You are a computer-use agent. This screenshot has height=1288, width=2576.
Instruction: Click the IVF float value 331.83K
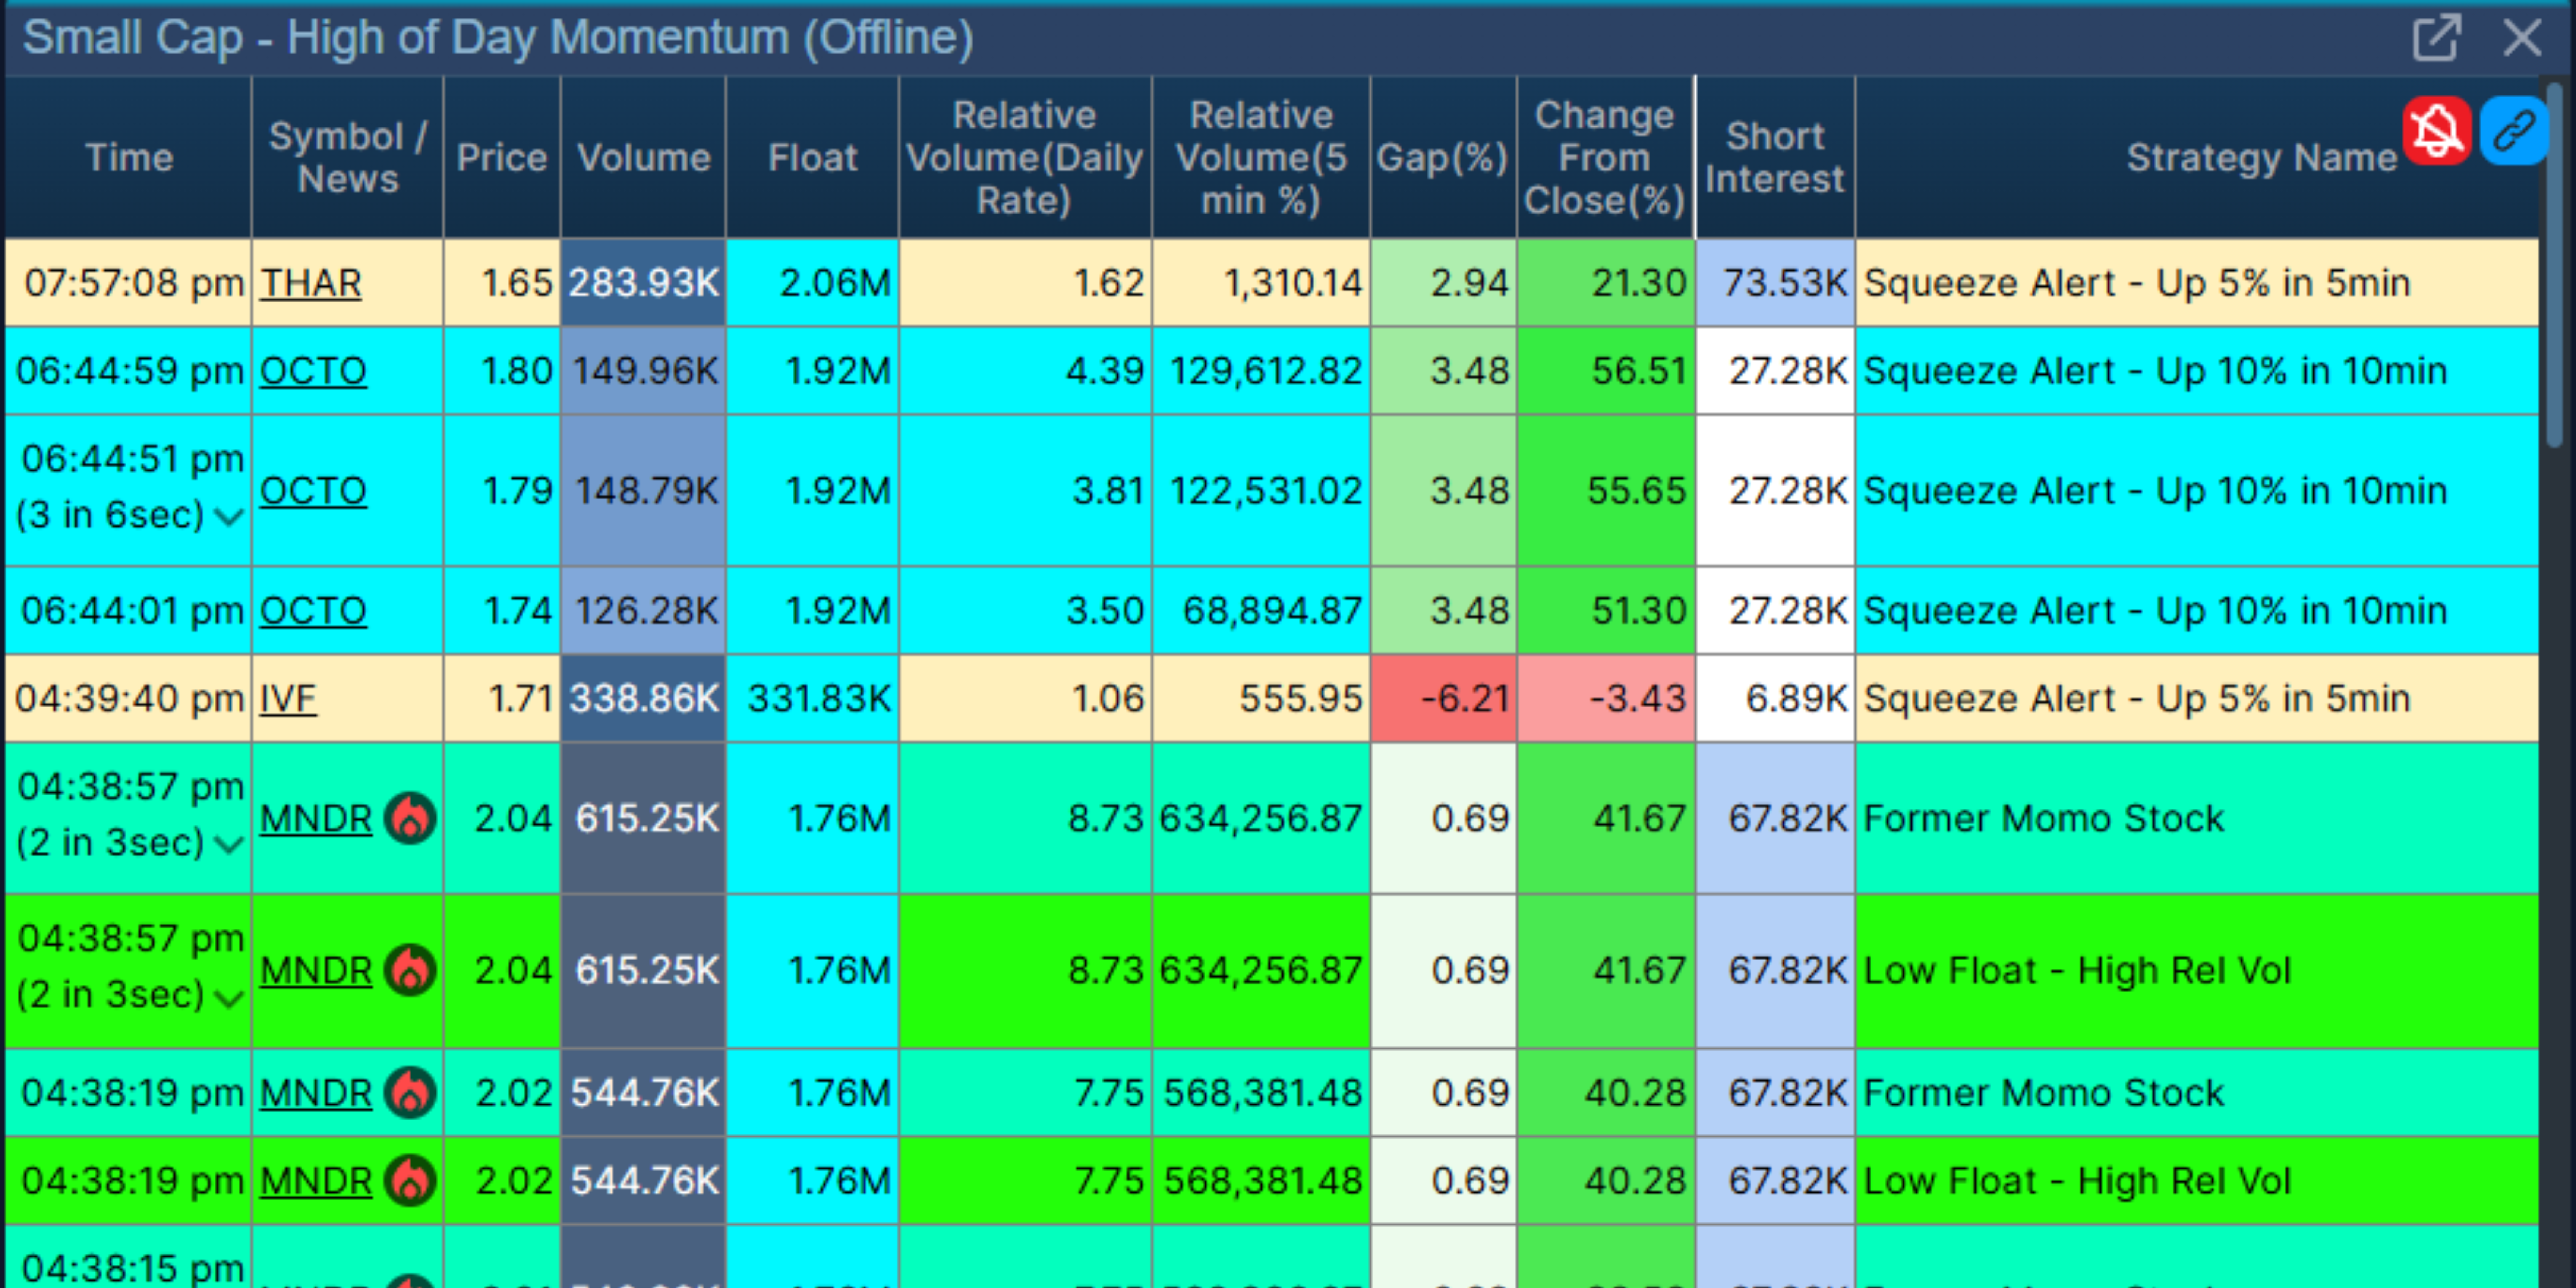tap(812, 699)
